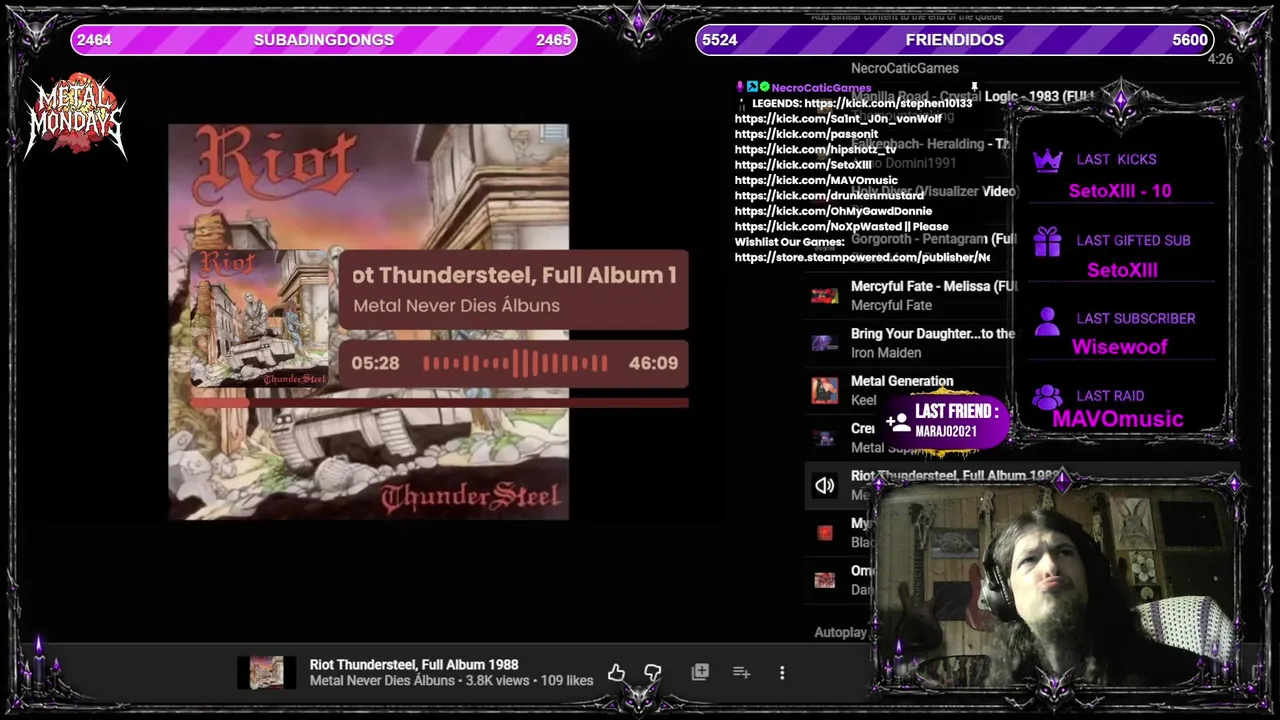Click the gift box icon beside Last Gifted Sub
The width and height of the screenshot is (1280, 720).
(1047, 241)
